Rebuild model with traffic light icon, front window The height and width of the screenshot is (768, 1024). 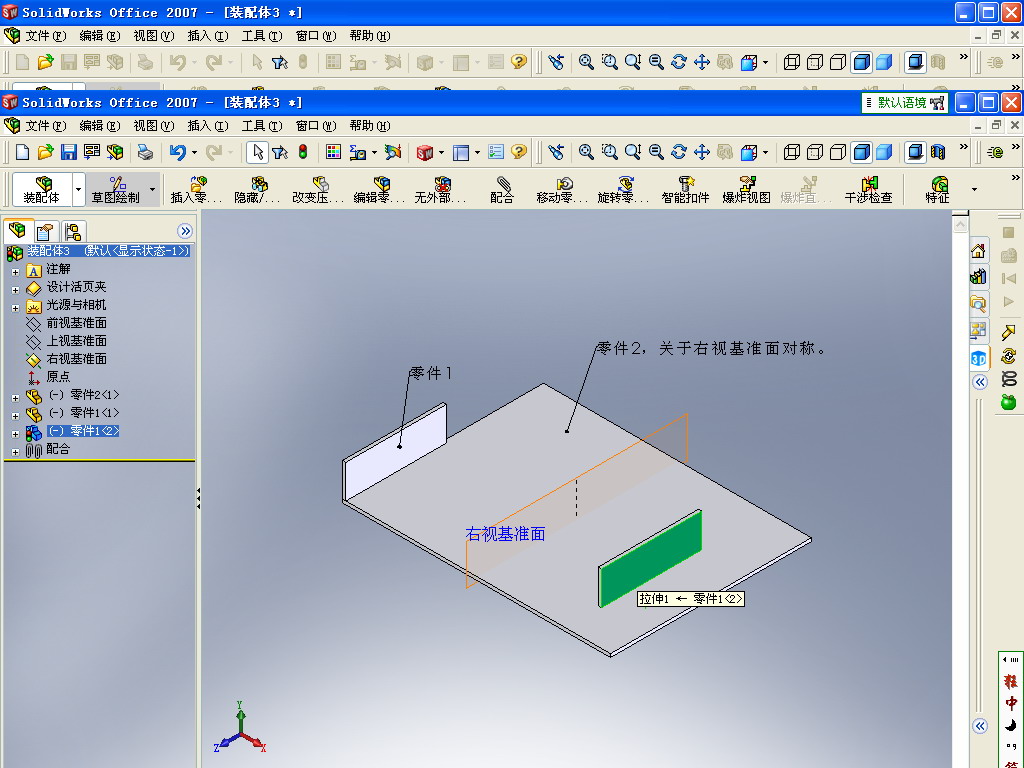coord(303,152)
